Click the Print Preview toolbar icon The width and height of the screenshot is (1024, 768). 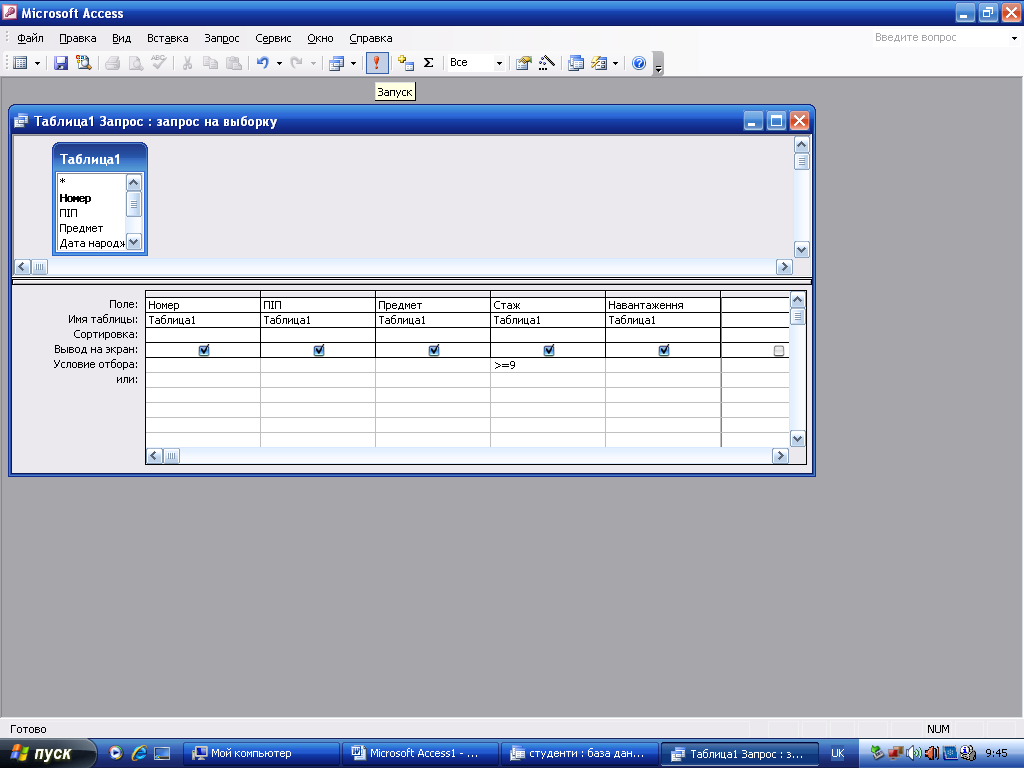136,63
